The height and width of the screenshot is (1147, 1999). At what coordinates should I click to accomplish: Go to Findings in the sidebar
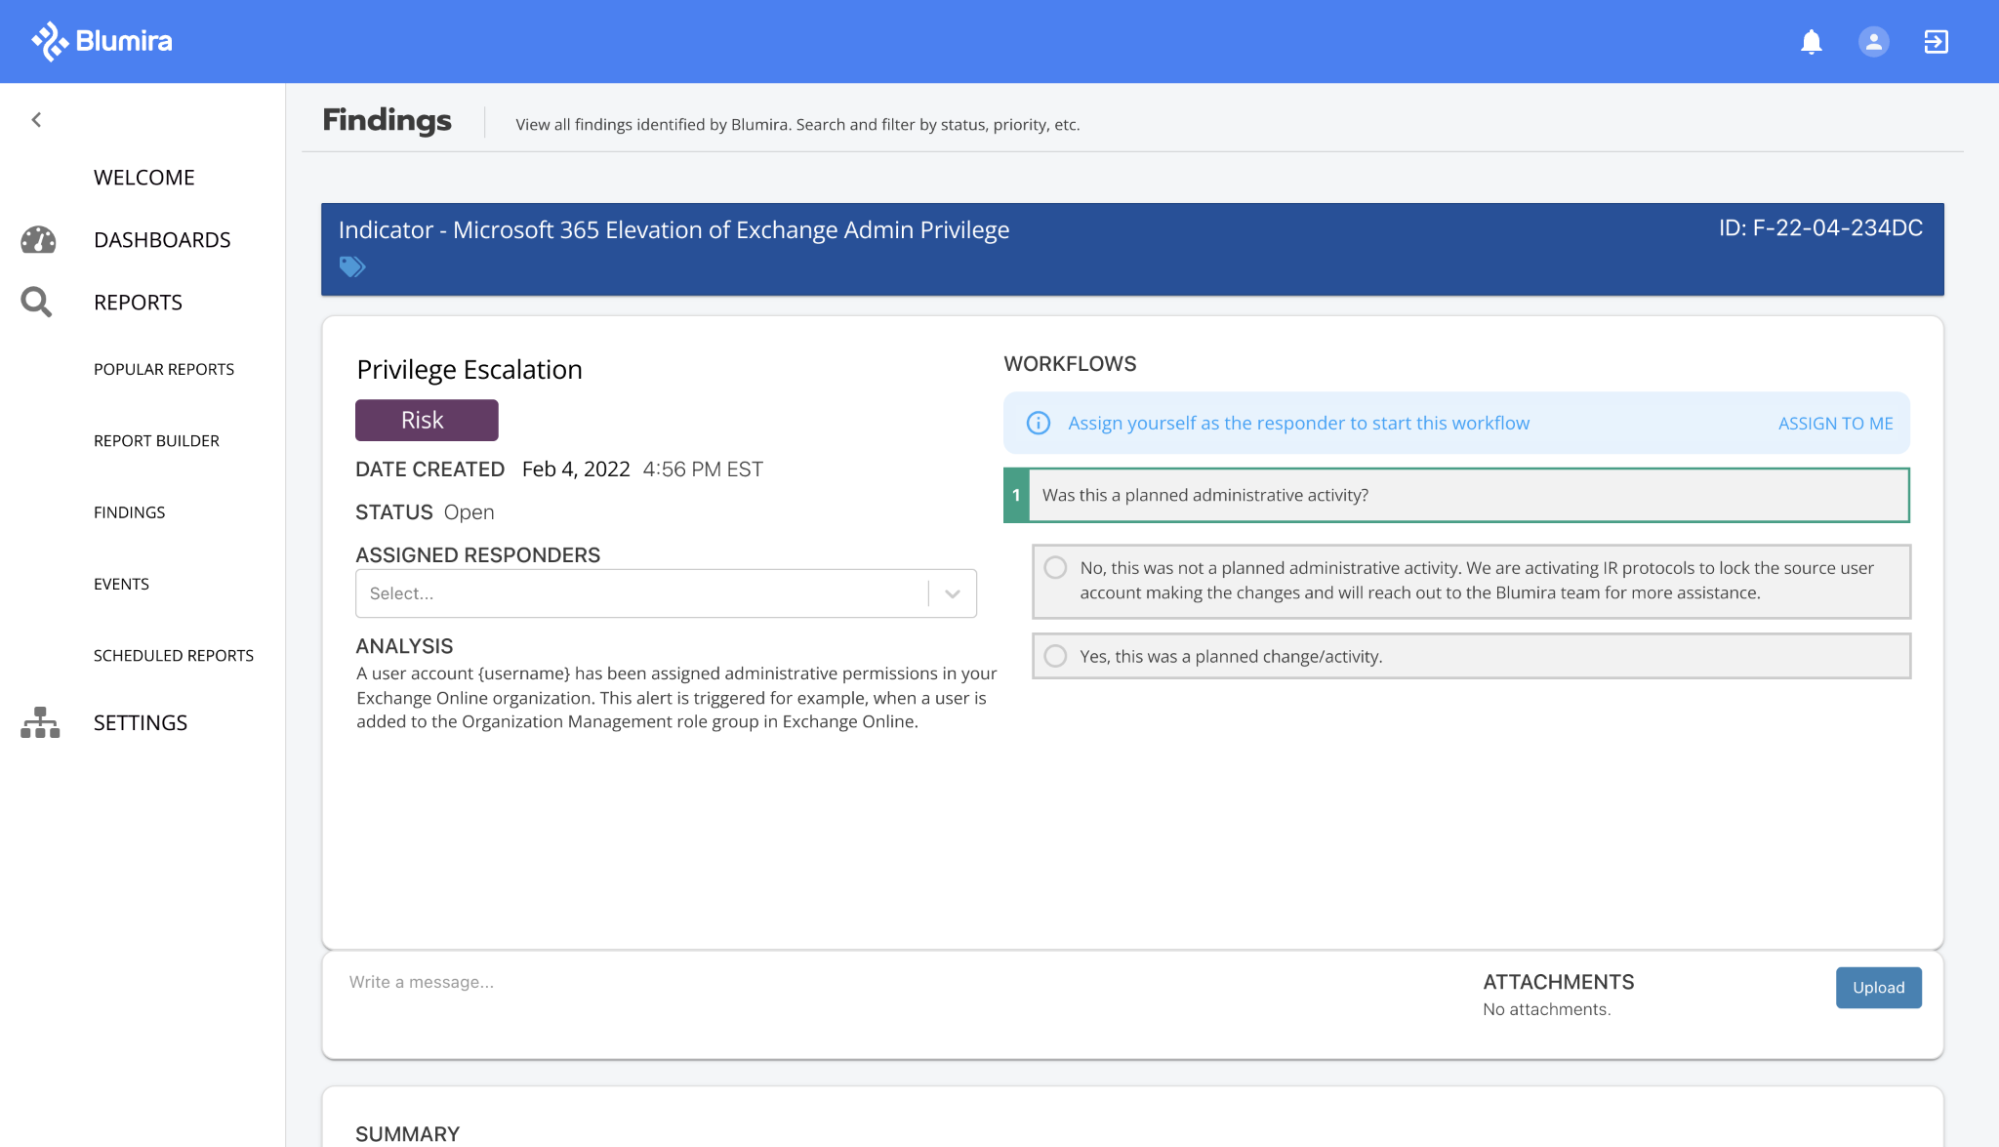click(129, 512)
